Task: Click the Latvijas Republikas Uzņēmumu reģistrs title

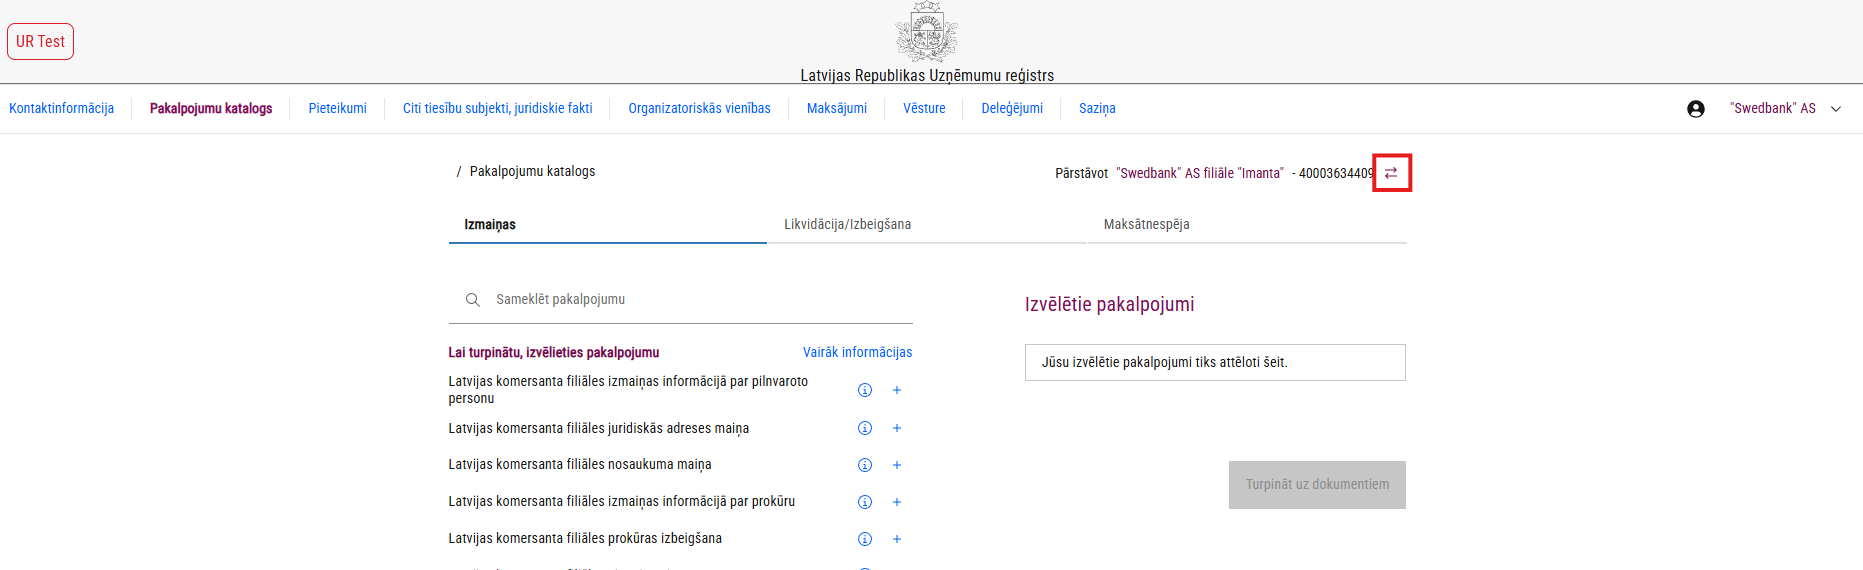Action: [x=927, y=75]
